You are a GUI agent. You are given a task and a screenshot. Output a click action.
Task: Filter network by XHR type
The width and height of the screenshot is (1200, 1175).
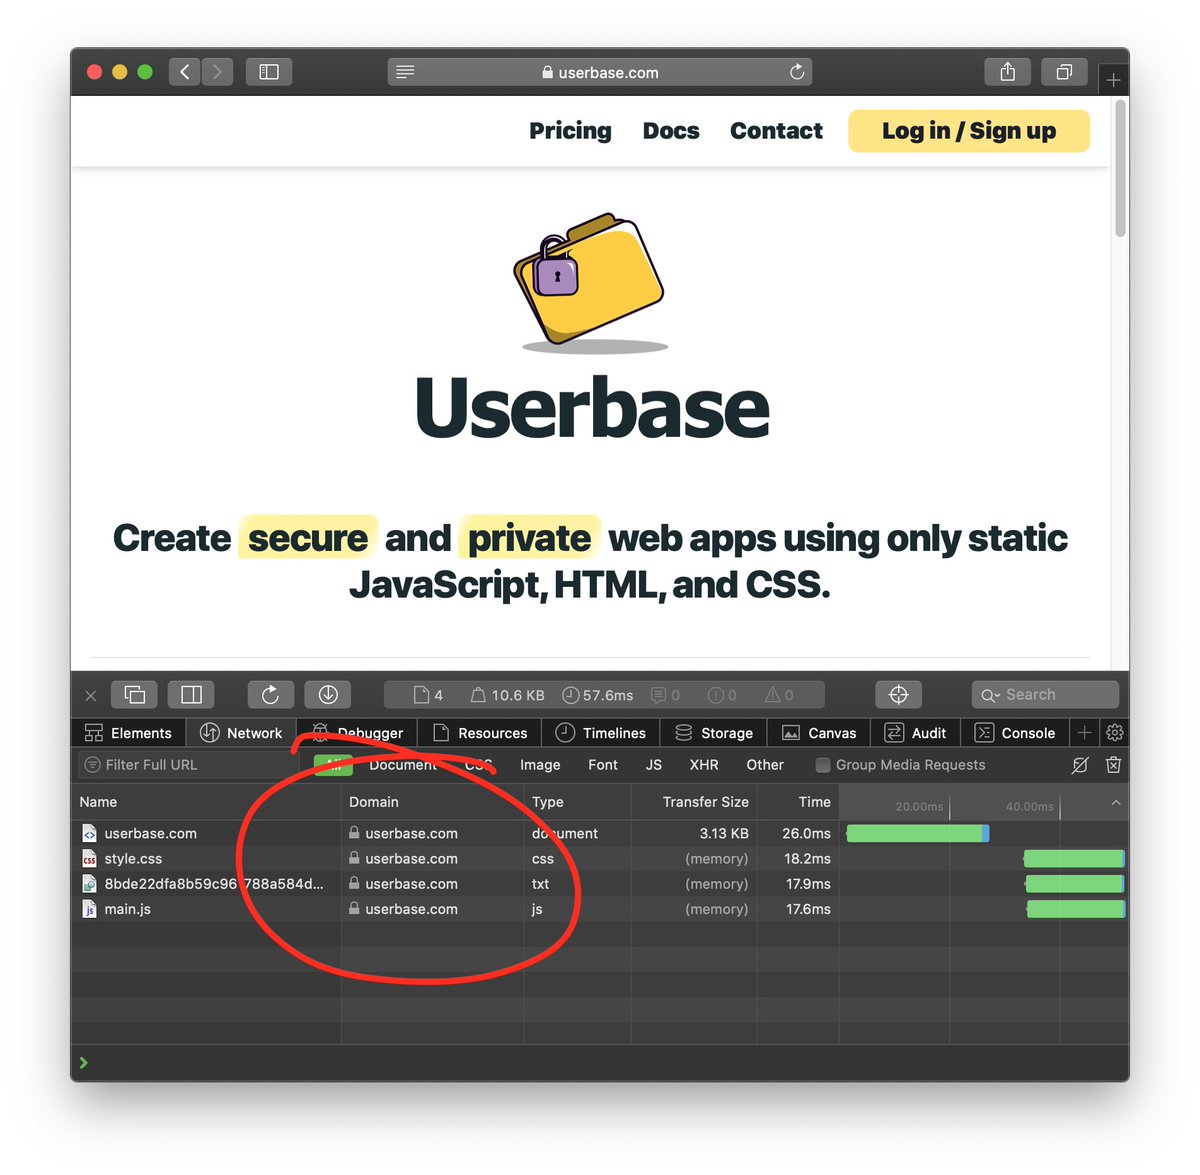point(704,765)
